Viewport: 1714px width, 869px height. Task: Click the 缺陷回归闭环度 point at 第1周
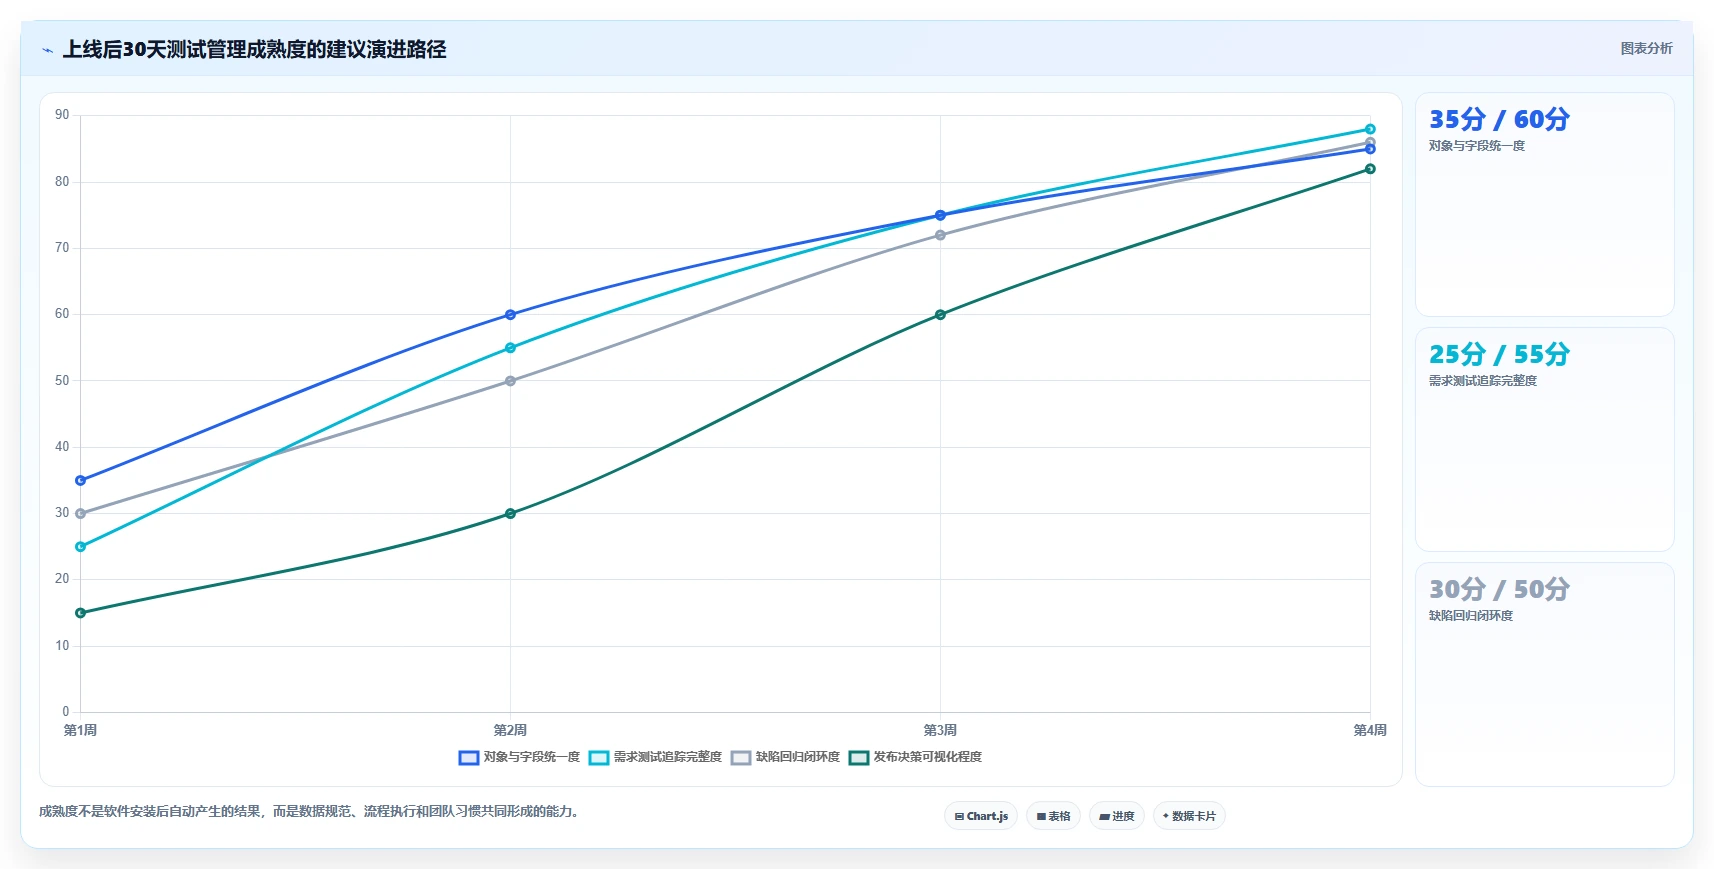pyautogui.click(x=81, y=514)
